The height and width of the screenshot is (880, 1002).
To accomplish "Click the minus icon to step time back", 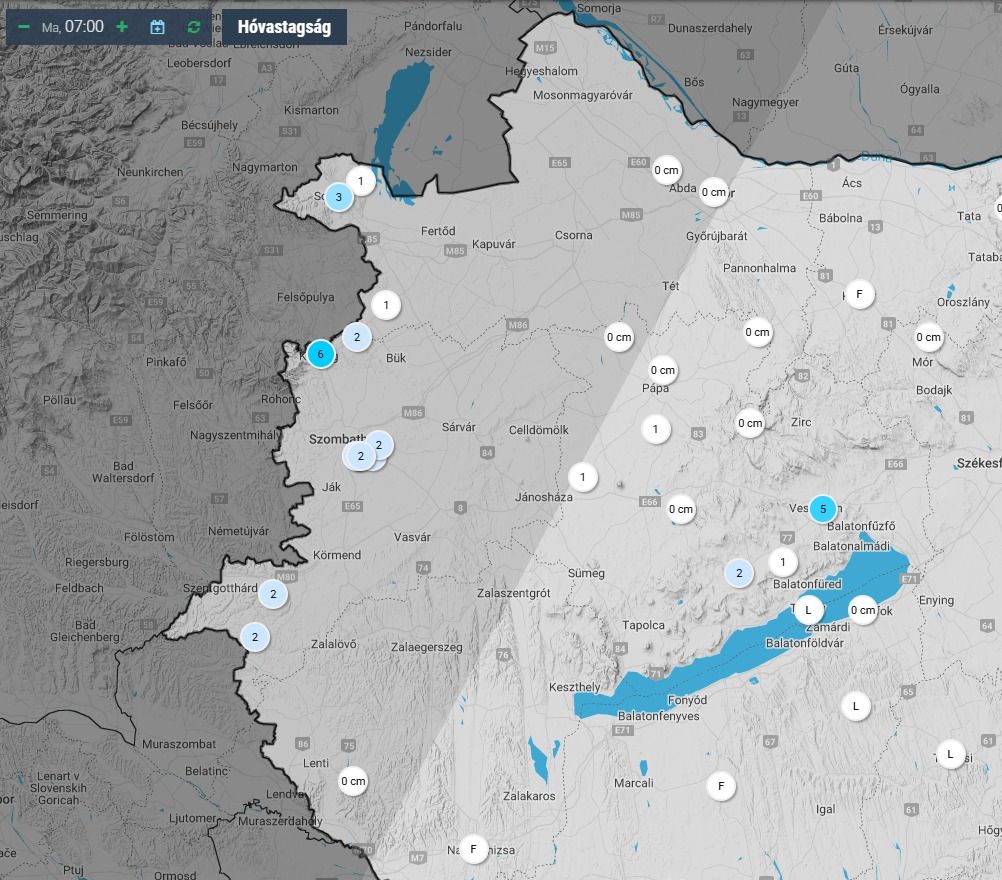I will pos(24,27).
